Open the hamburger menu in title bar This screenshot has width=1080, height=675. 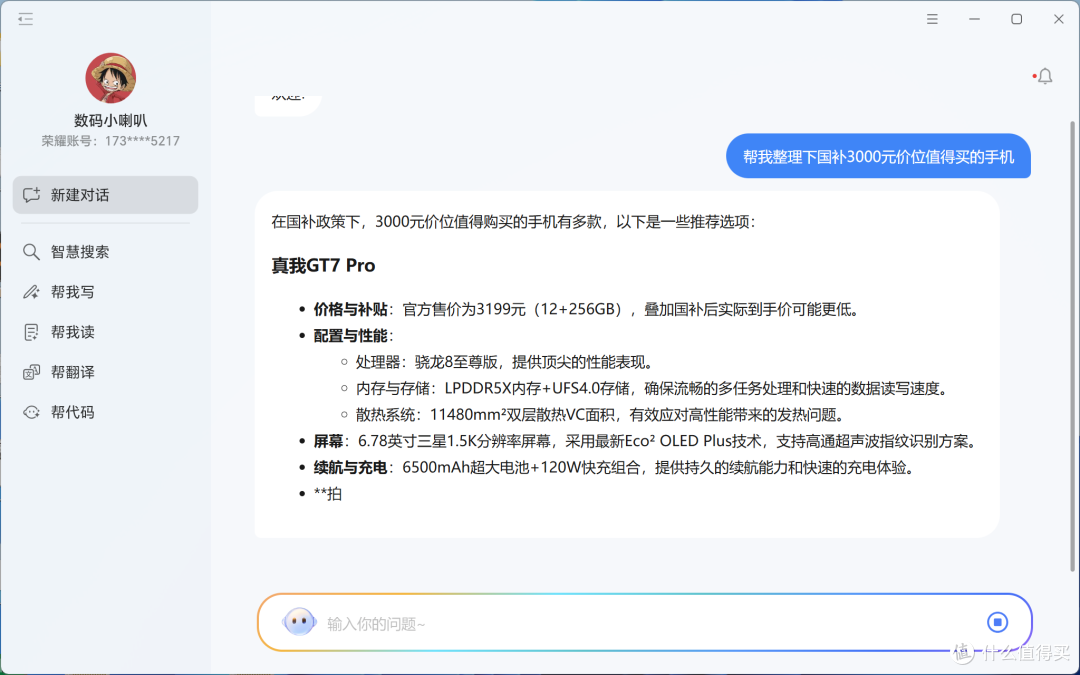(932, 19)
